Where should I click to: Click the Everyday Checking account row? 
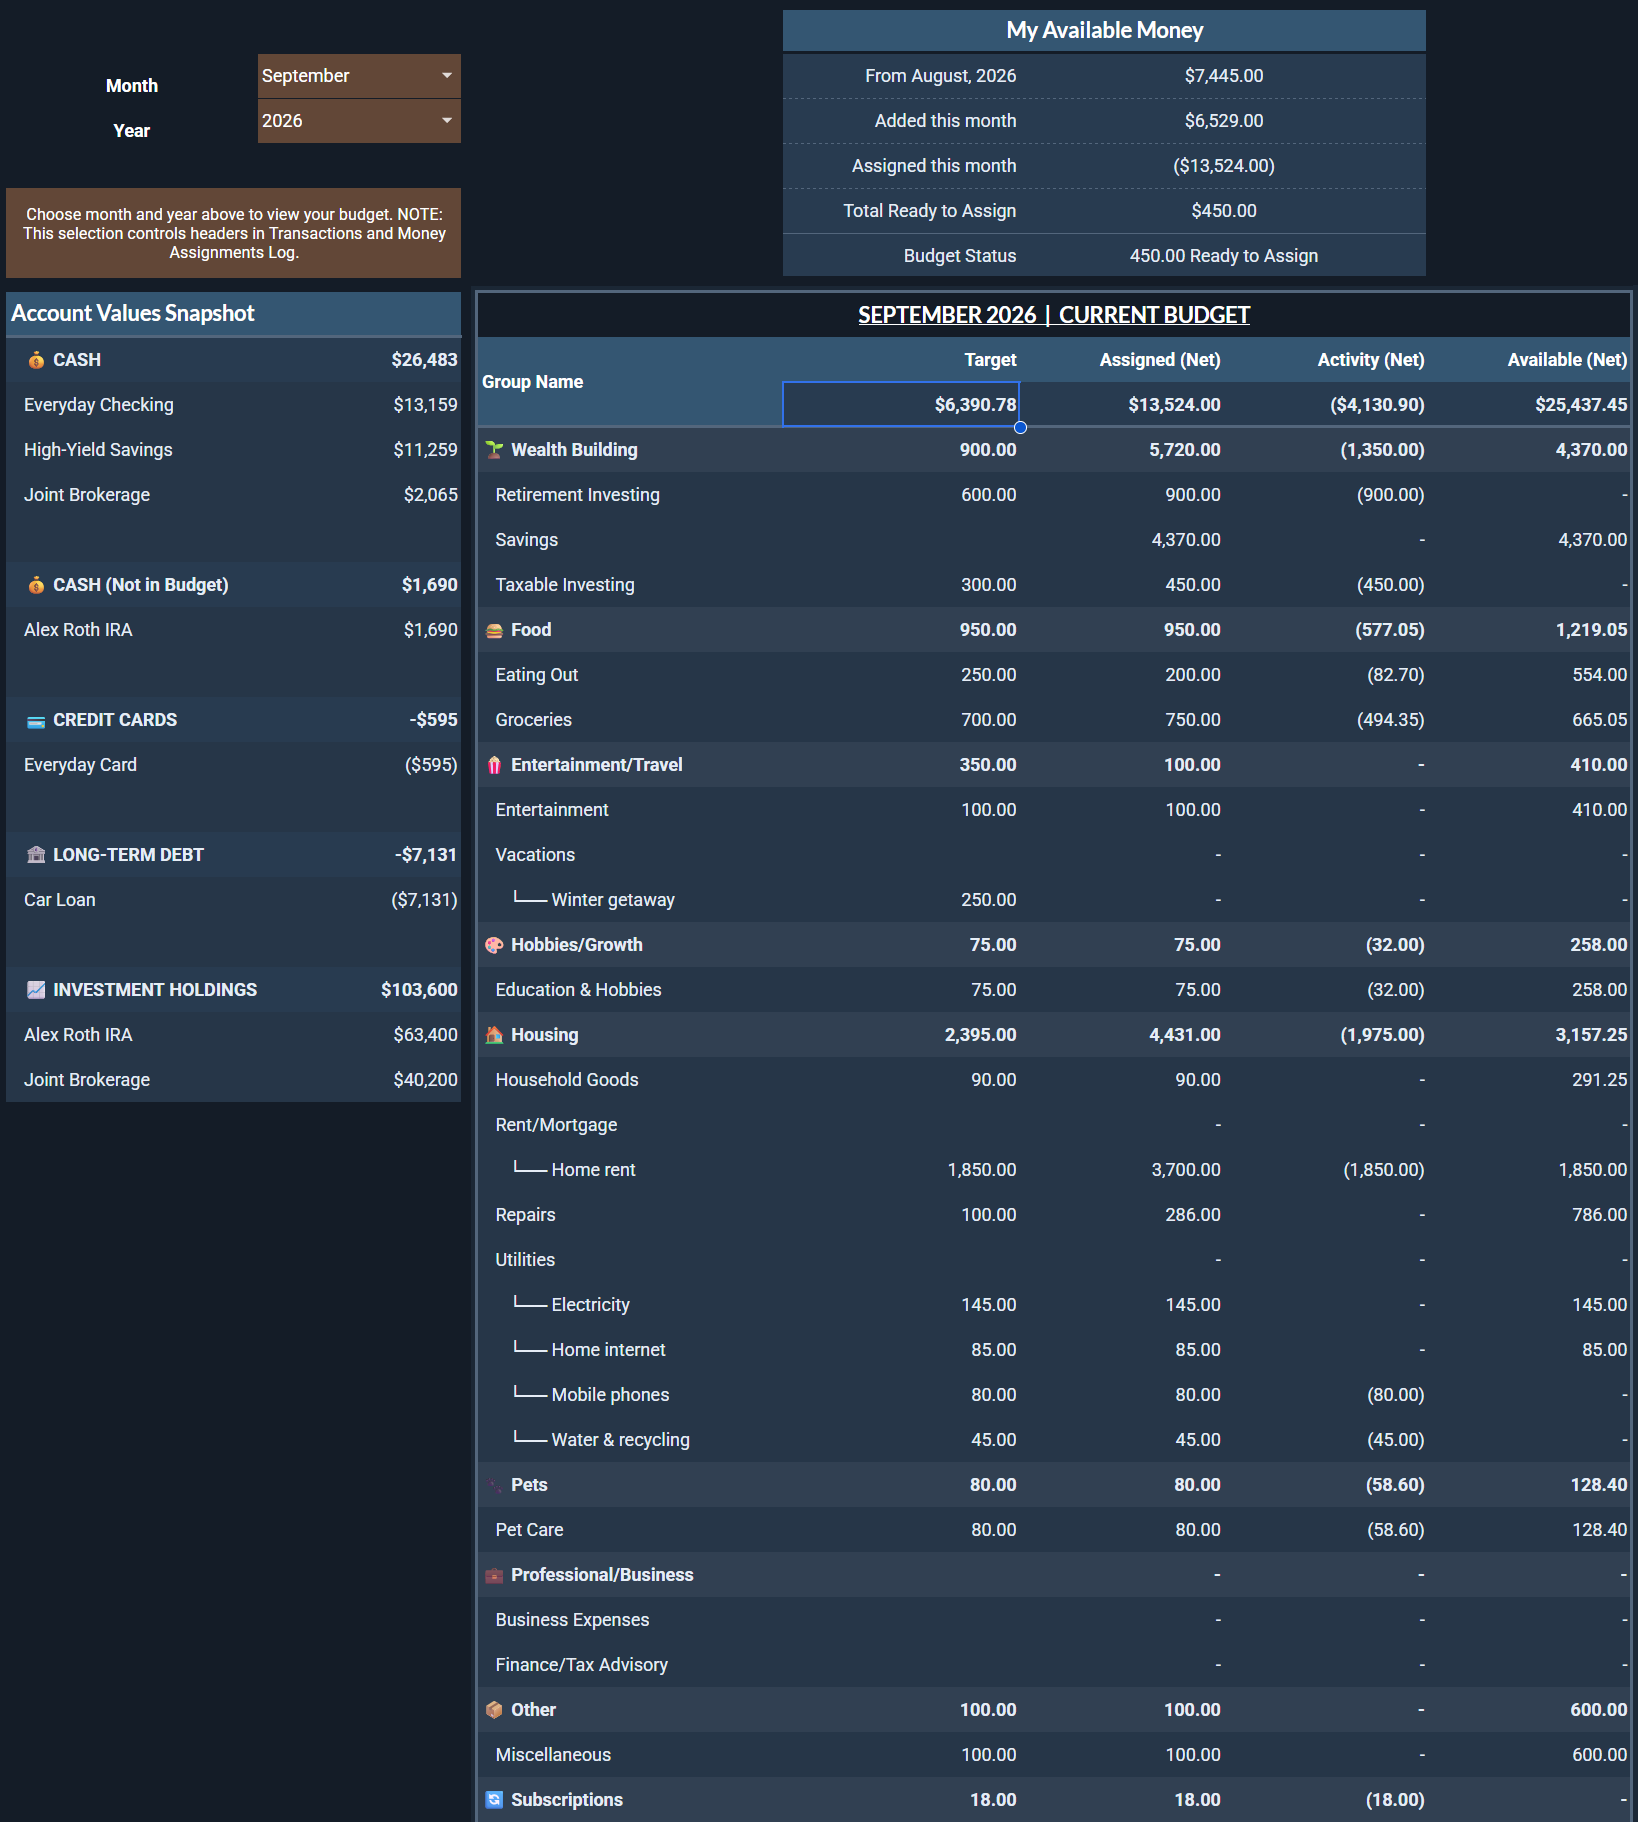click(x=233, y=405)
